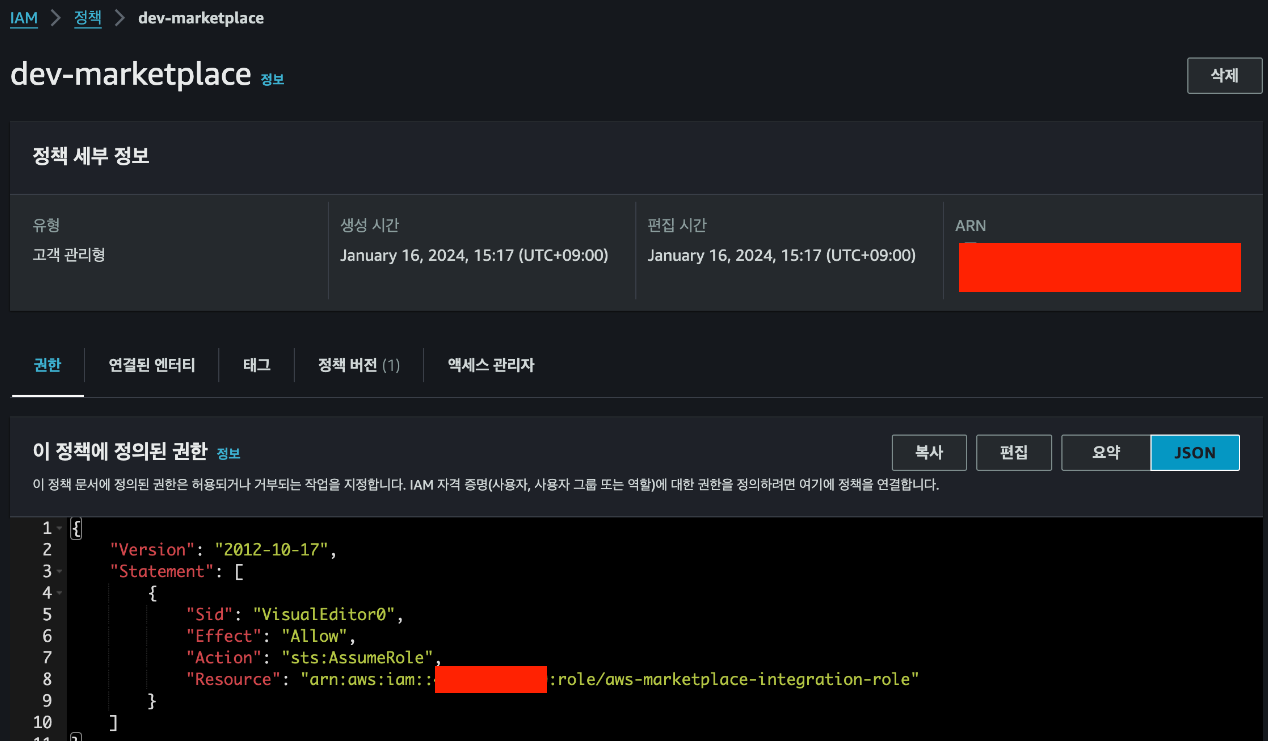Collapse the statement object at line 4
The image size is (1268, 741).
(x=60, y=593)
